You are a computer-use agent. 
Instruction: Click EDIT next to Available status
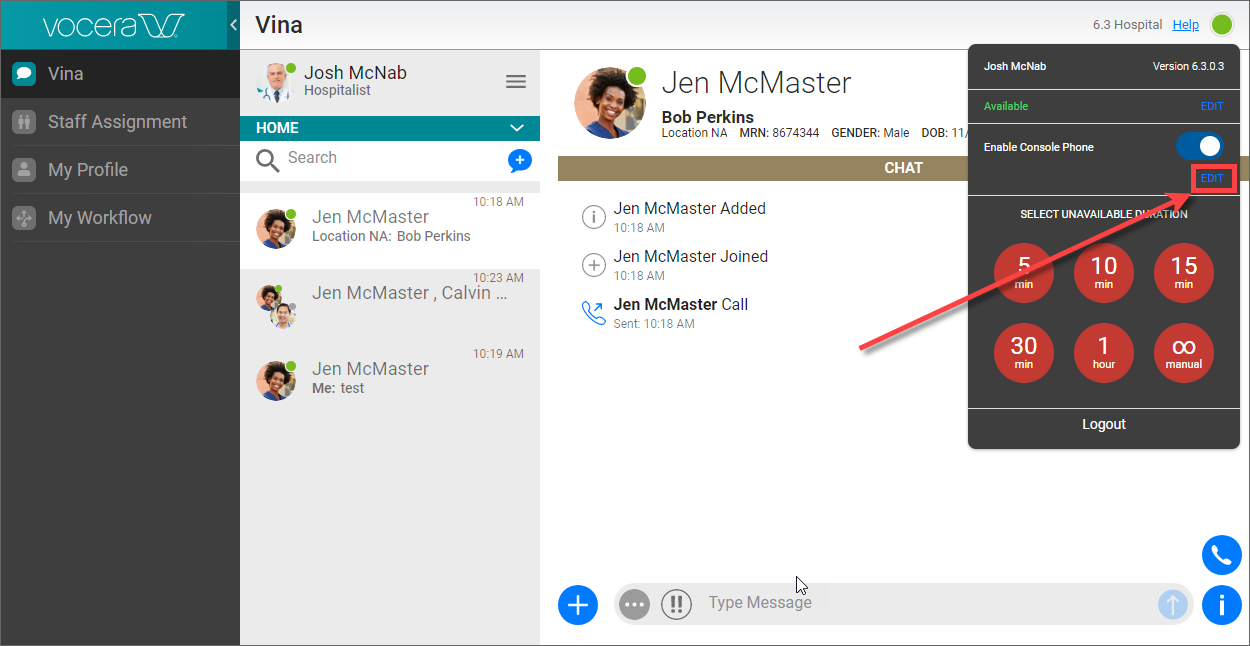(x=1211, y=106)
